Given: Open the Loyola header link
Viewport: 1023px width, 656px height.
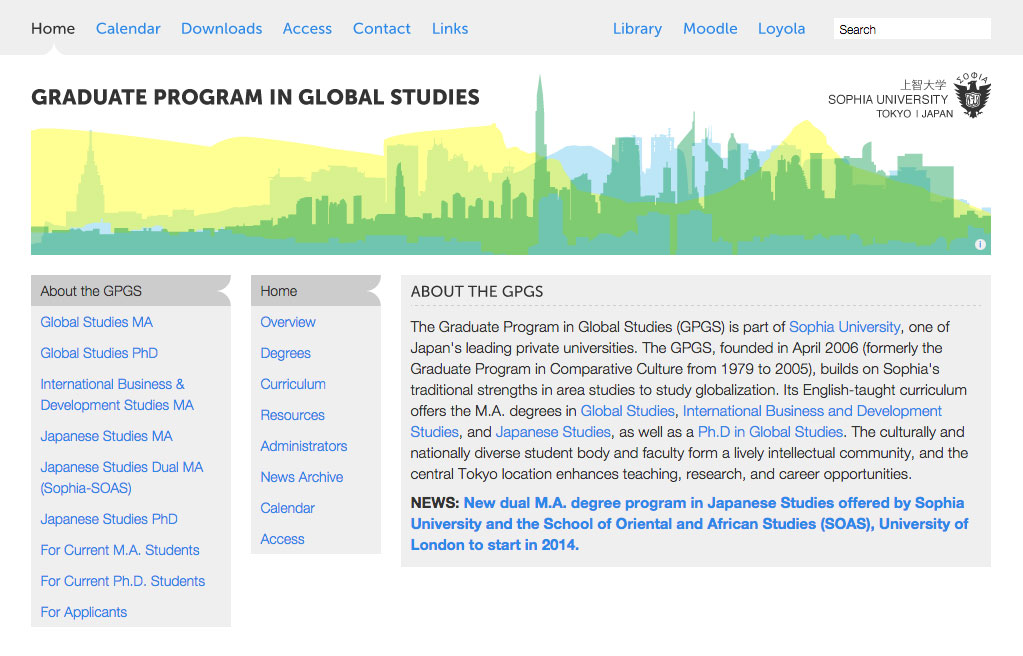Looking at the screenshot, I should point(782,29).
